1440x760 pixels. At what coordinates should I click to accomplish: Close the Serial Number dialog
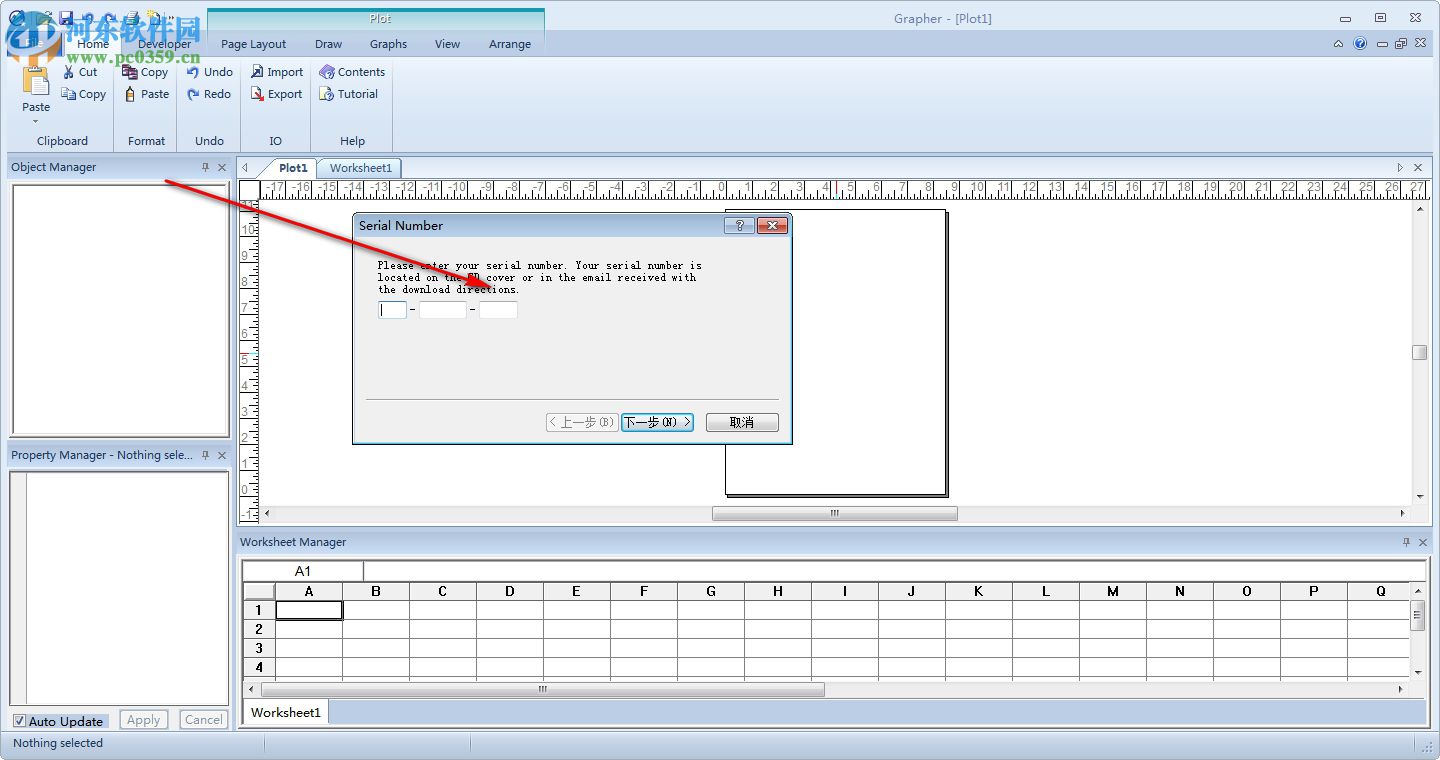[x=772, y=226]
